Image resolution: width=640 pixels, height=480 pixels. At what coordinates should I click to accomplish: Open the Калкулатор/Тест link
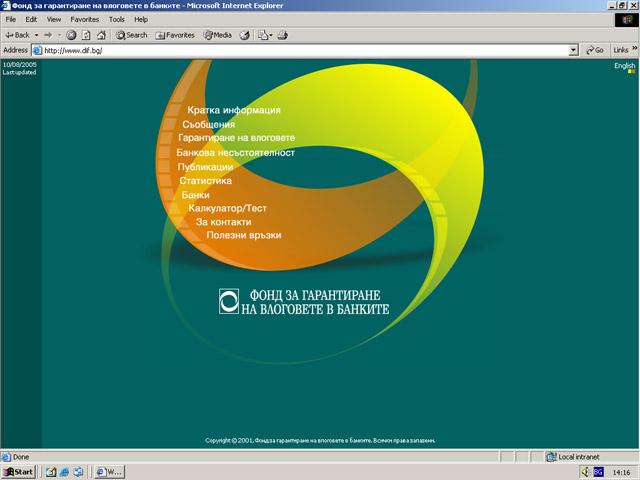click(x=227, y=208)
